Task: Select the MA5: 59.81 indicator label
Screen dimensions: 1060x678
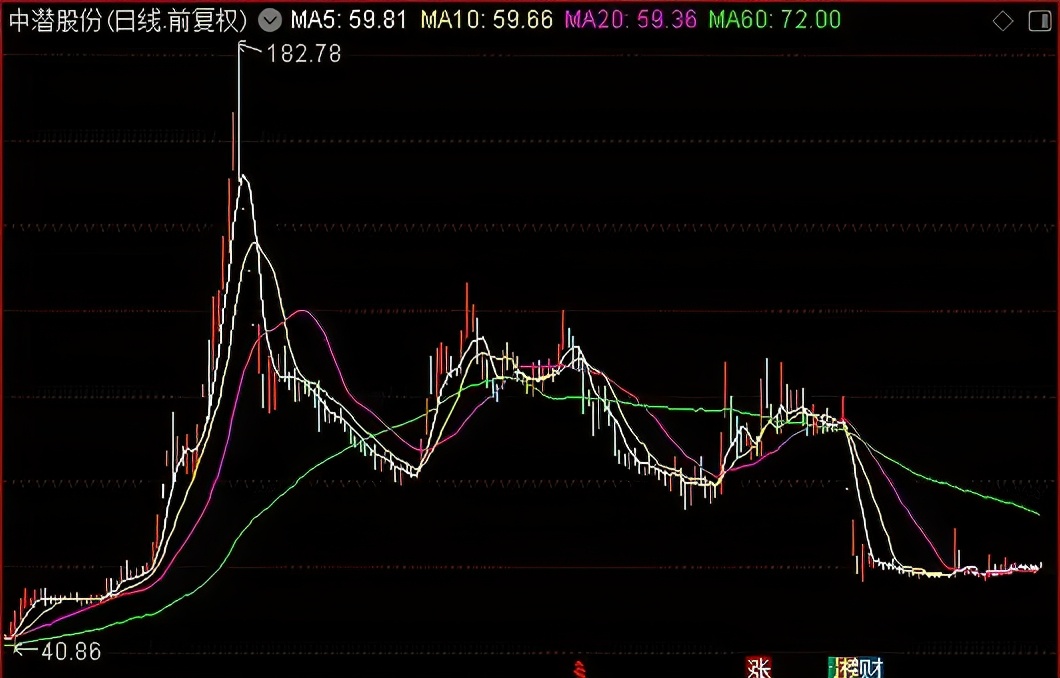Action: click(349, 19)
